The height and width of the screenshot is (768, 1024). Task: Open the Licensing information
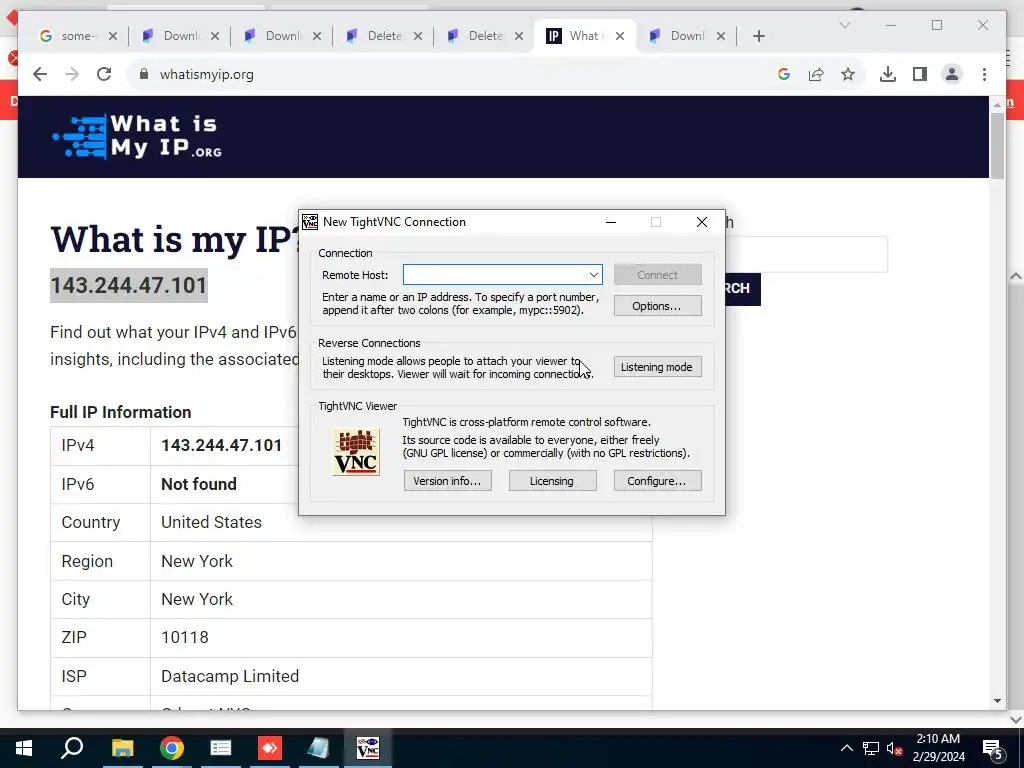pyautogui.click(x=552, y=481)
